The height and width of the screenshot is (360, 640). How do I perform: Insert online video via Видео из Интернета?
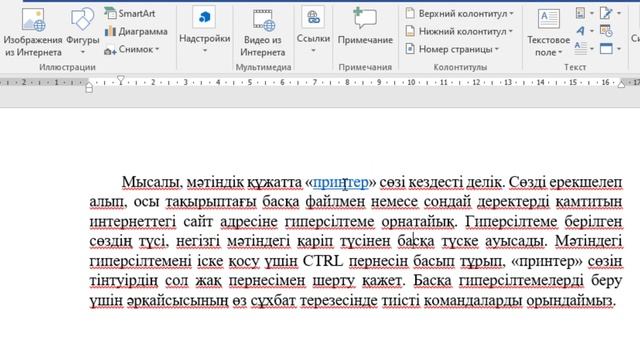[262, 33]
